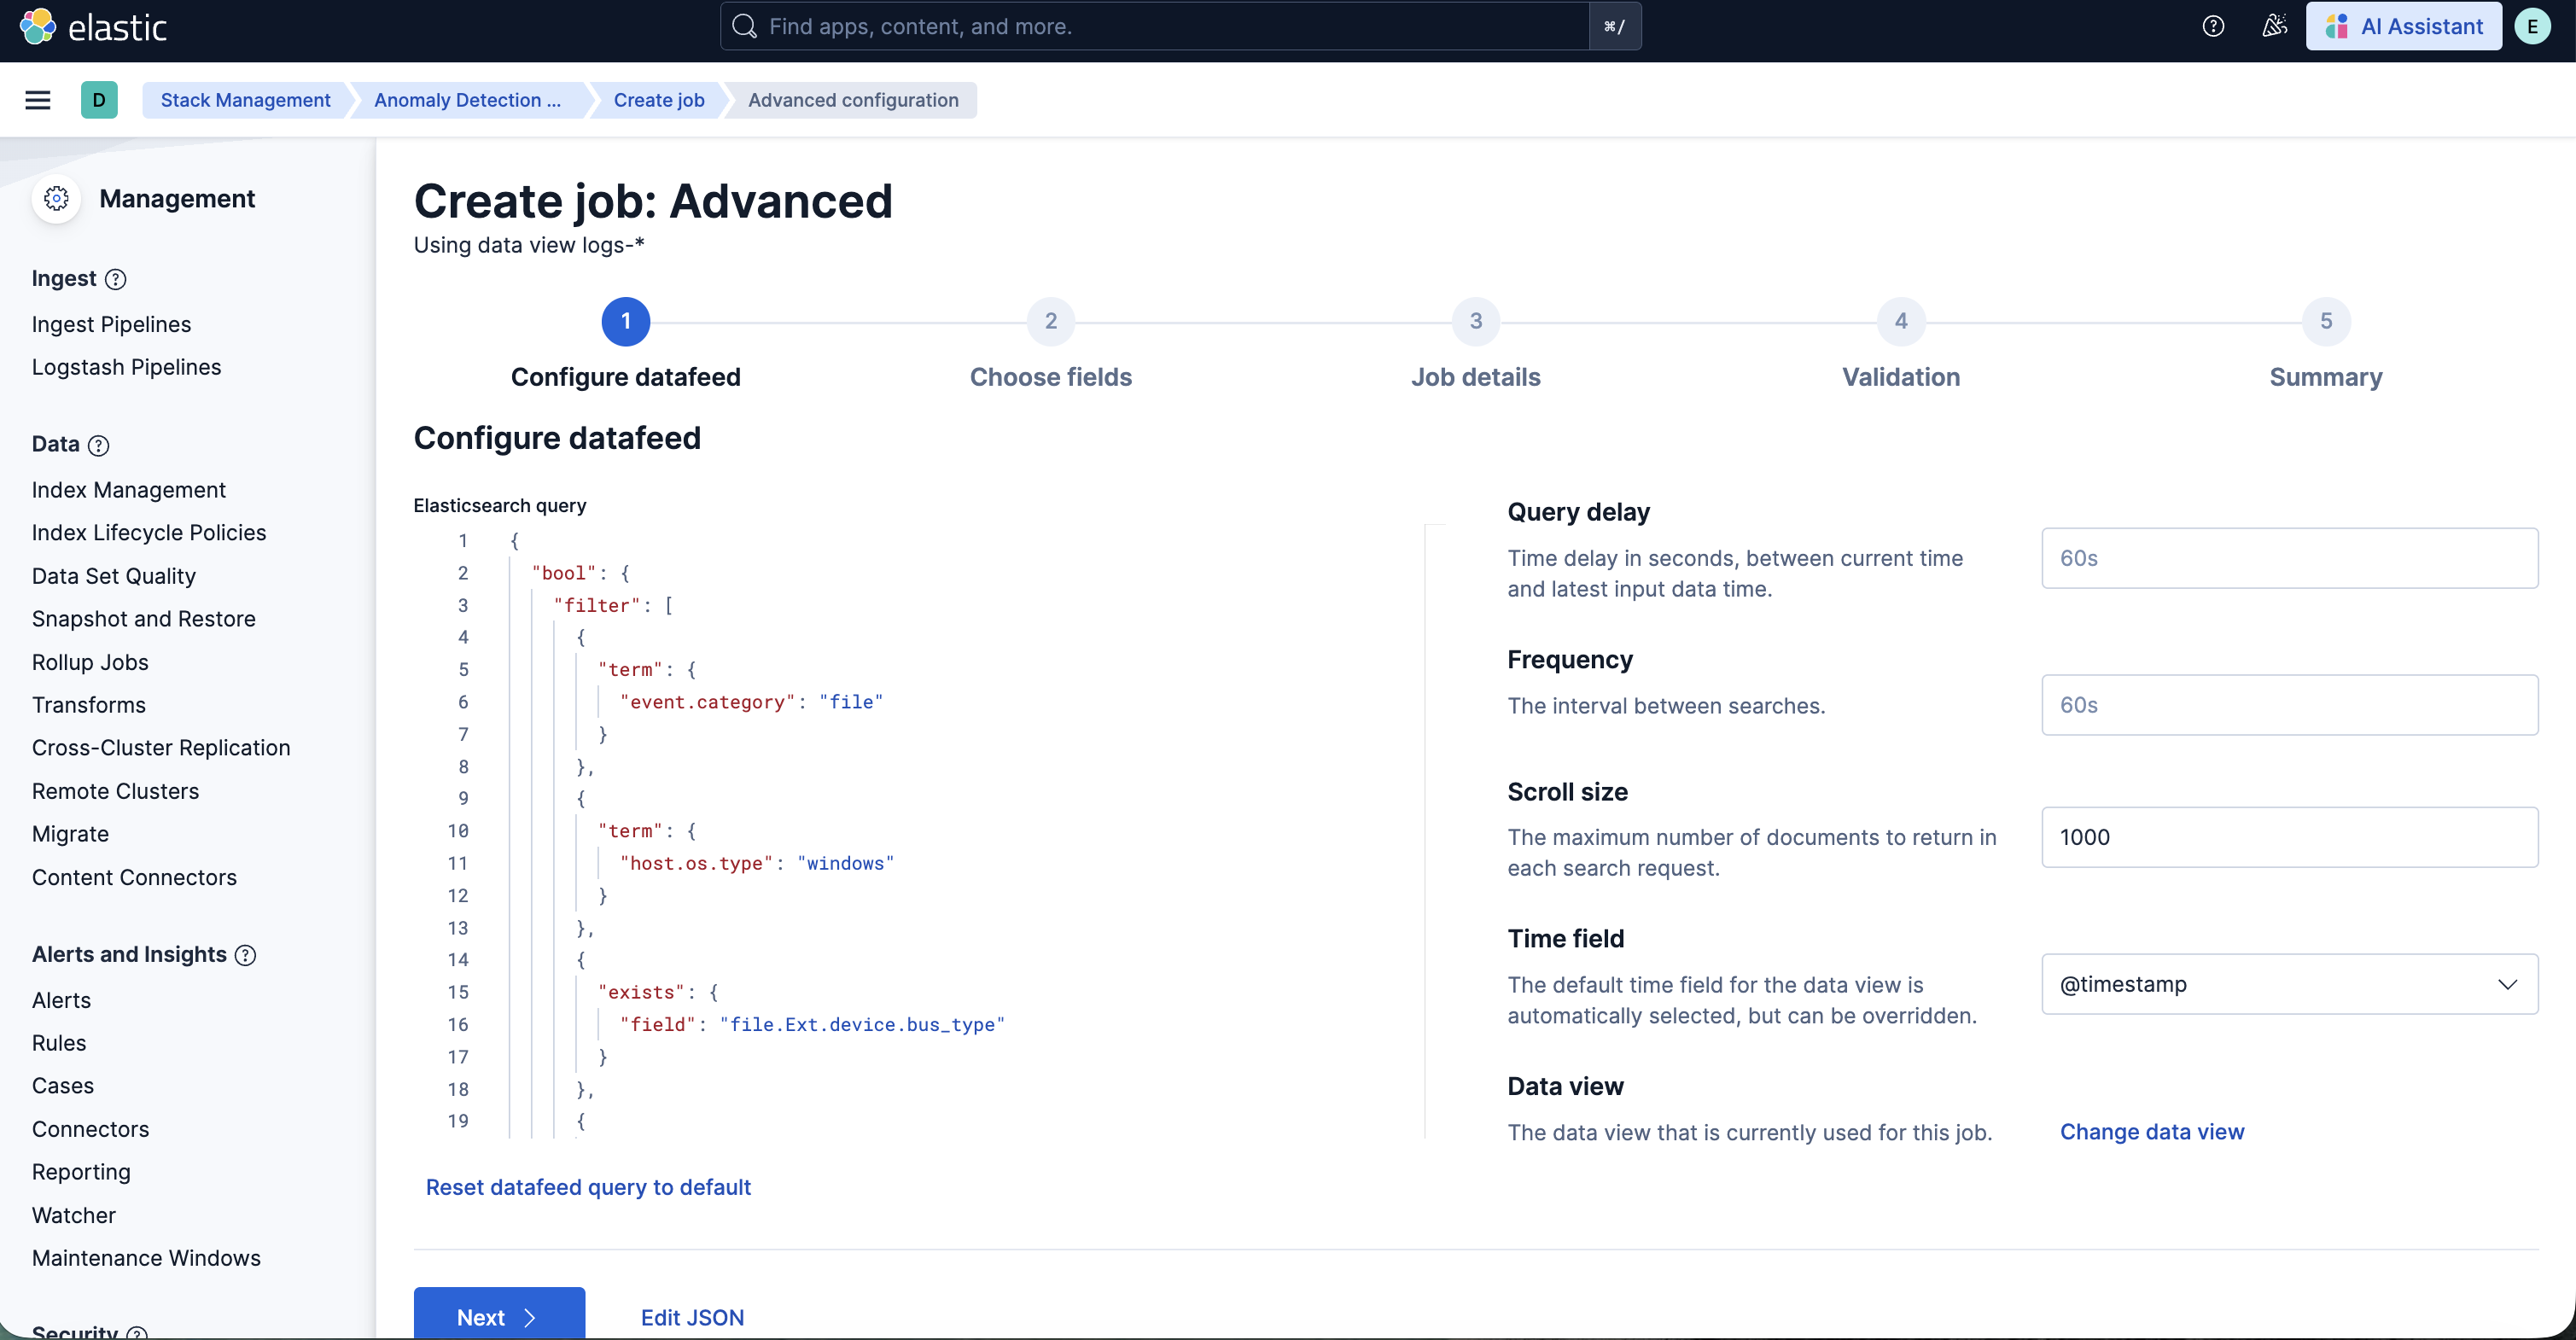Click the Scroll size input field
2576x1340 pixels.
tap(2289, 837)
